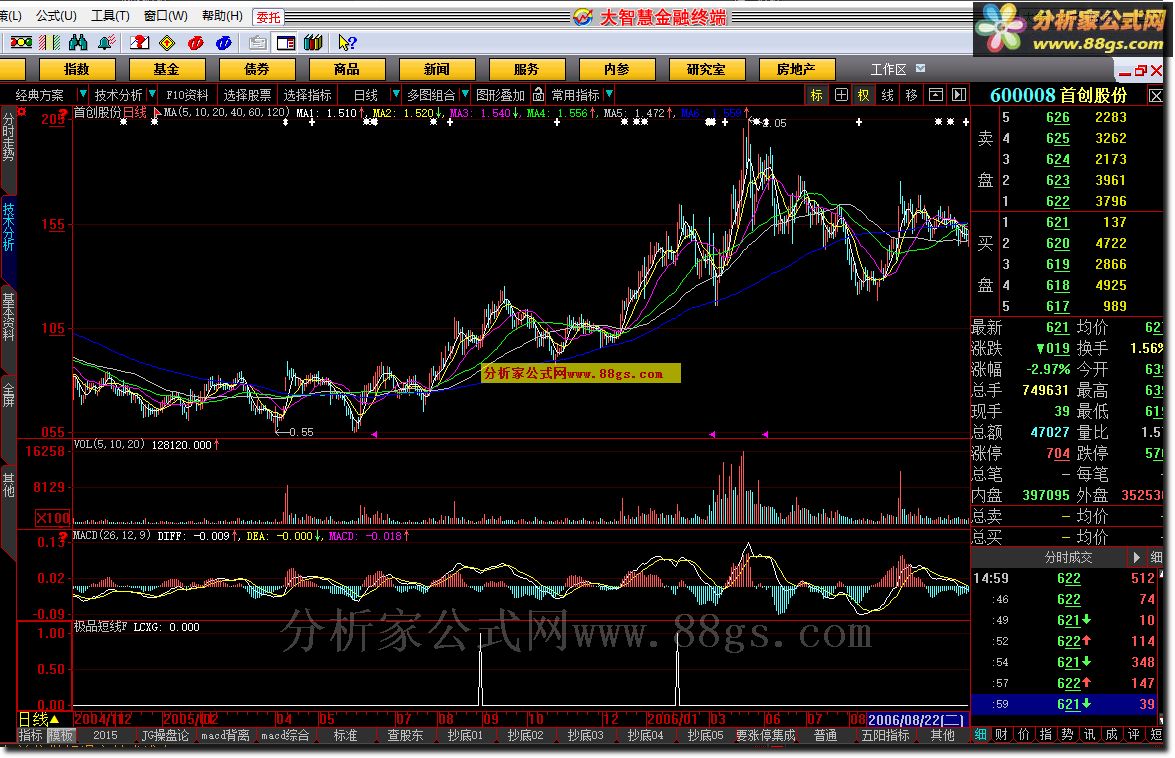The height and width of the screenshot is (758, 1175).
Task: Click the 2006/08/22 date marker
Action: point(916,720)
